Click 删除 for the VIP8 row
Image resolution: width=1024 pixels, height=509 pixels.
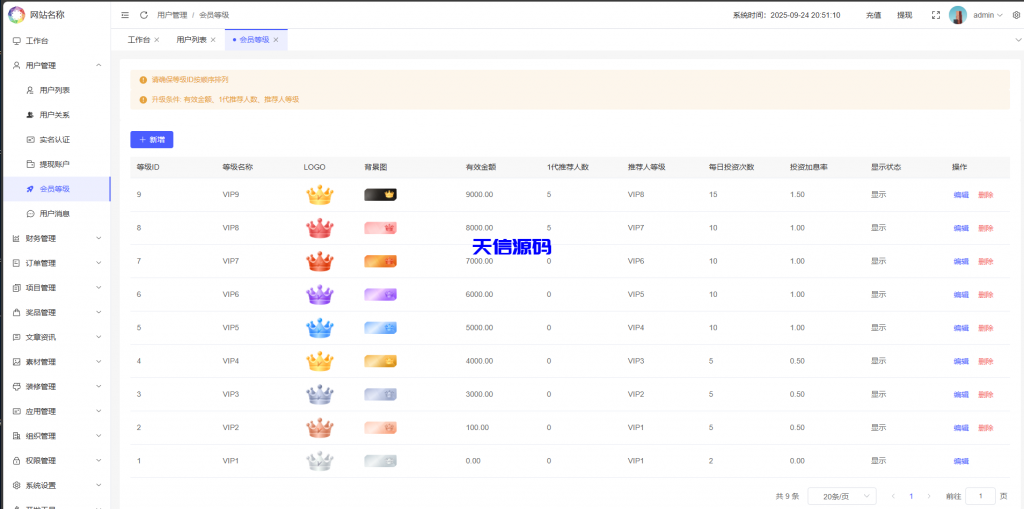(x=985, y=228)
